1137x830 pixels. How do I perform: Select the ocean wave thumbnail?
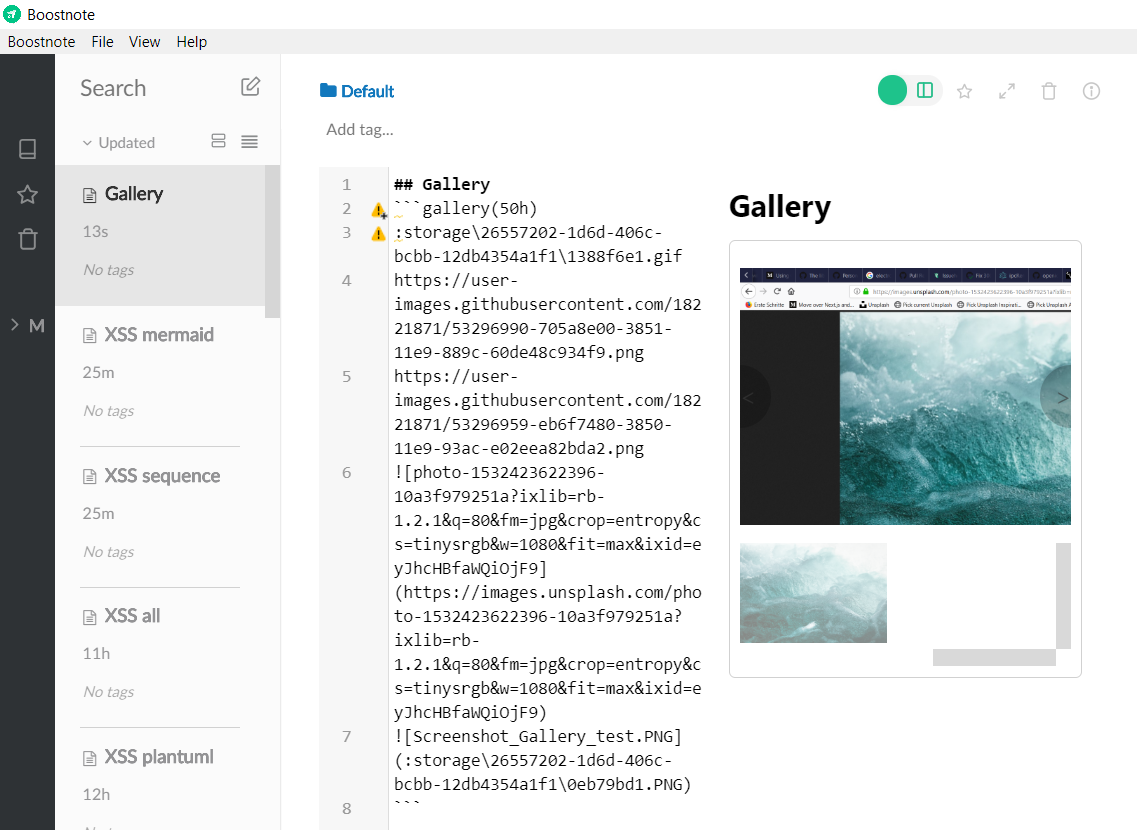[x=813, y=593]
